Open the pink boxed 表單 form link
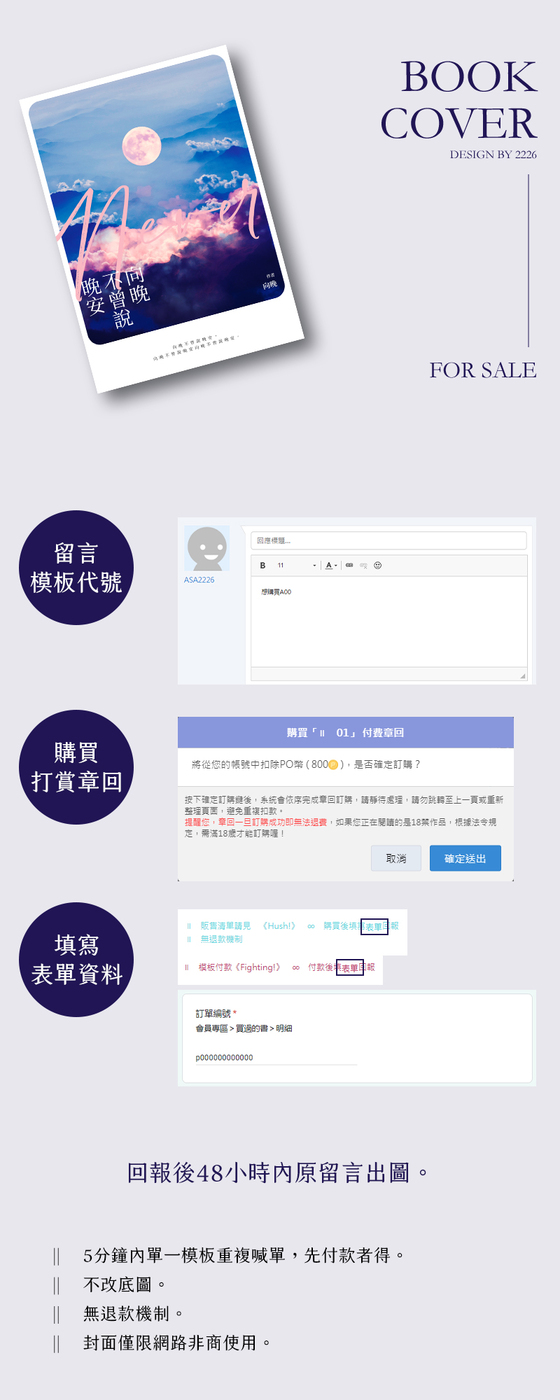 tap(350, 968)
